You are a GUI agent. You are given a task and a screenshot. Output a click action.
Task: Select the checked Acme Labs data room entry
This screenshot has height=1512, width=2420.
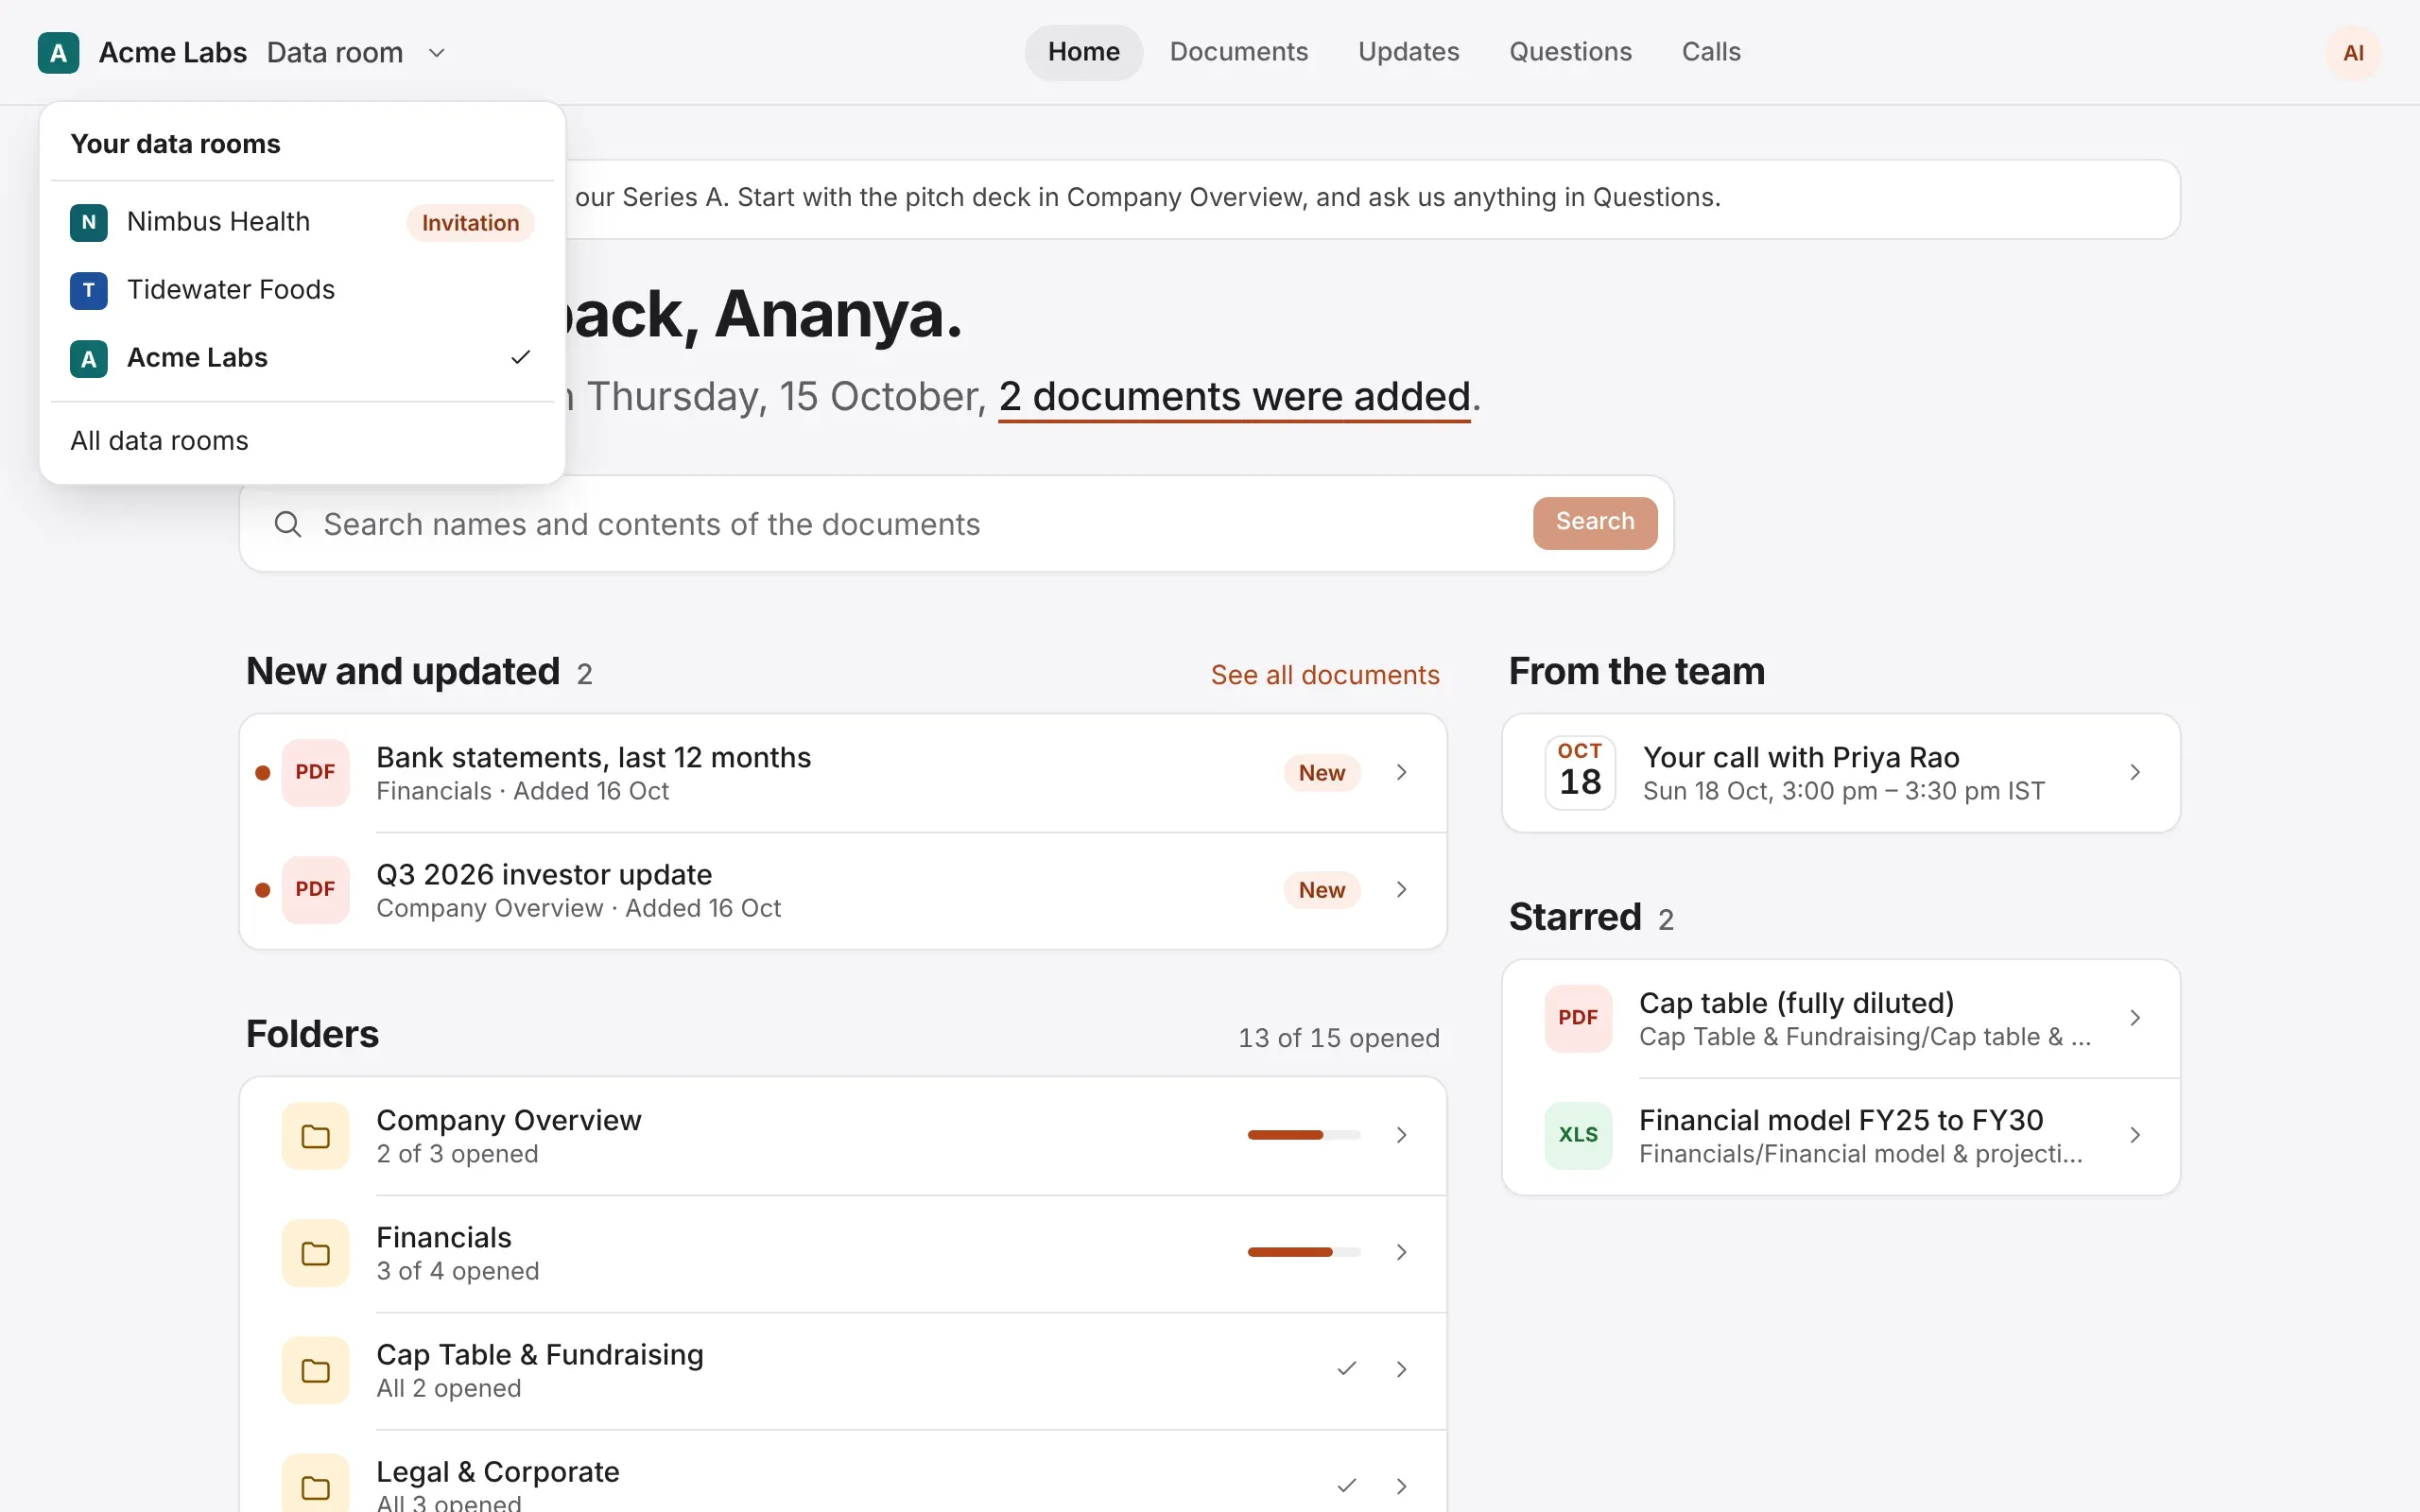(302, 358)
